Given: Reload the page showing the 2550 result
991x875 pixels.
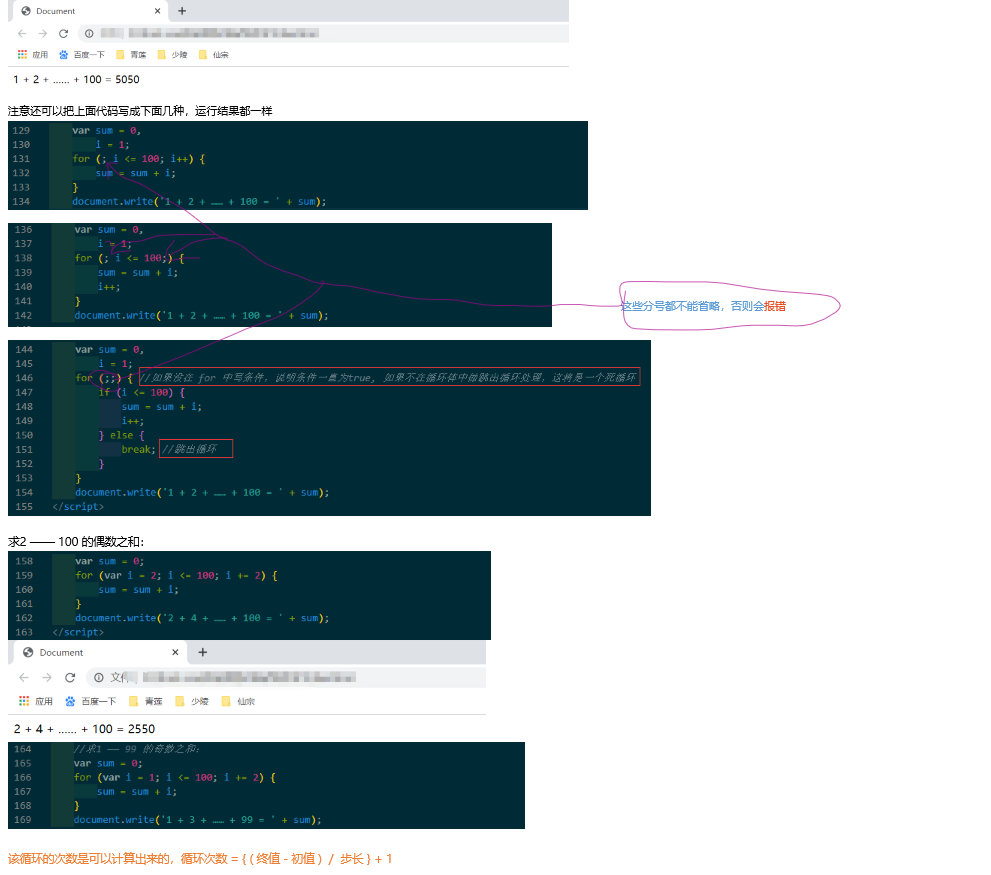Looking at the screenshot, I should tap(70, 678).
